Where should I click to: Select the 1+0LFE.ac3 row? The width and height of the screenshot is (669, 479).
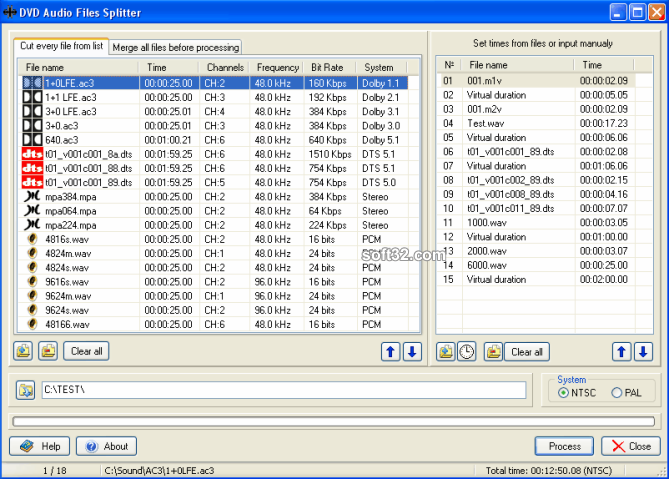click(x=215, y=83)
